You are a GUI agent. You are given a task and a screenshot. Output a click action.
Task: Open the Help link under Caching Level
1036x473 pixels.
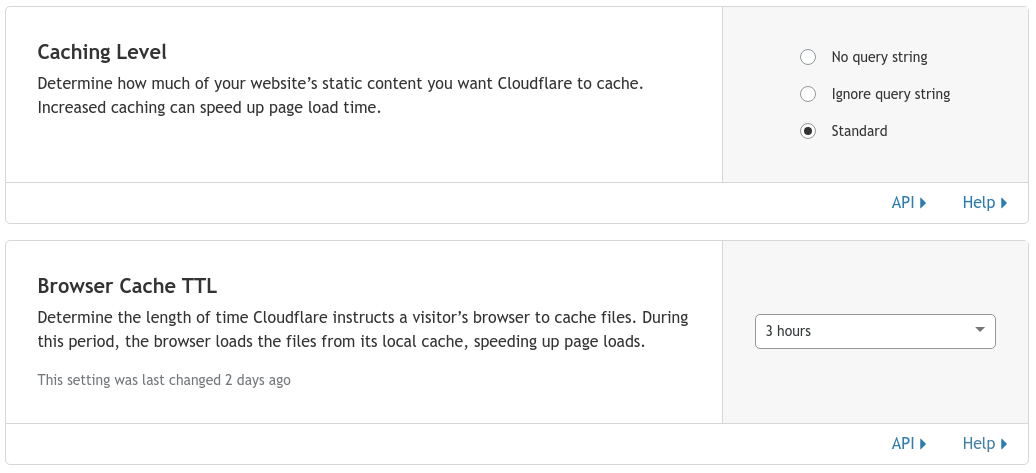(x=984, y=202)
